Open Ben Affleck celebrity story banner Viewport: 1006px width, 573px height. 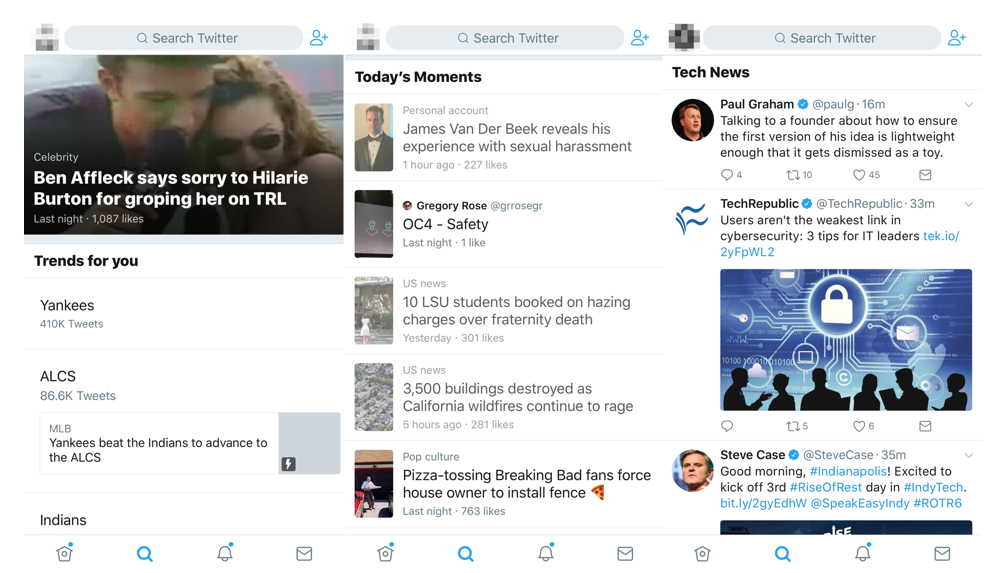(x=183, y=144)
